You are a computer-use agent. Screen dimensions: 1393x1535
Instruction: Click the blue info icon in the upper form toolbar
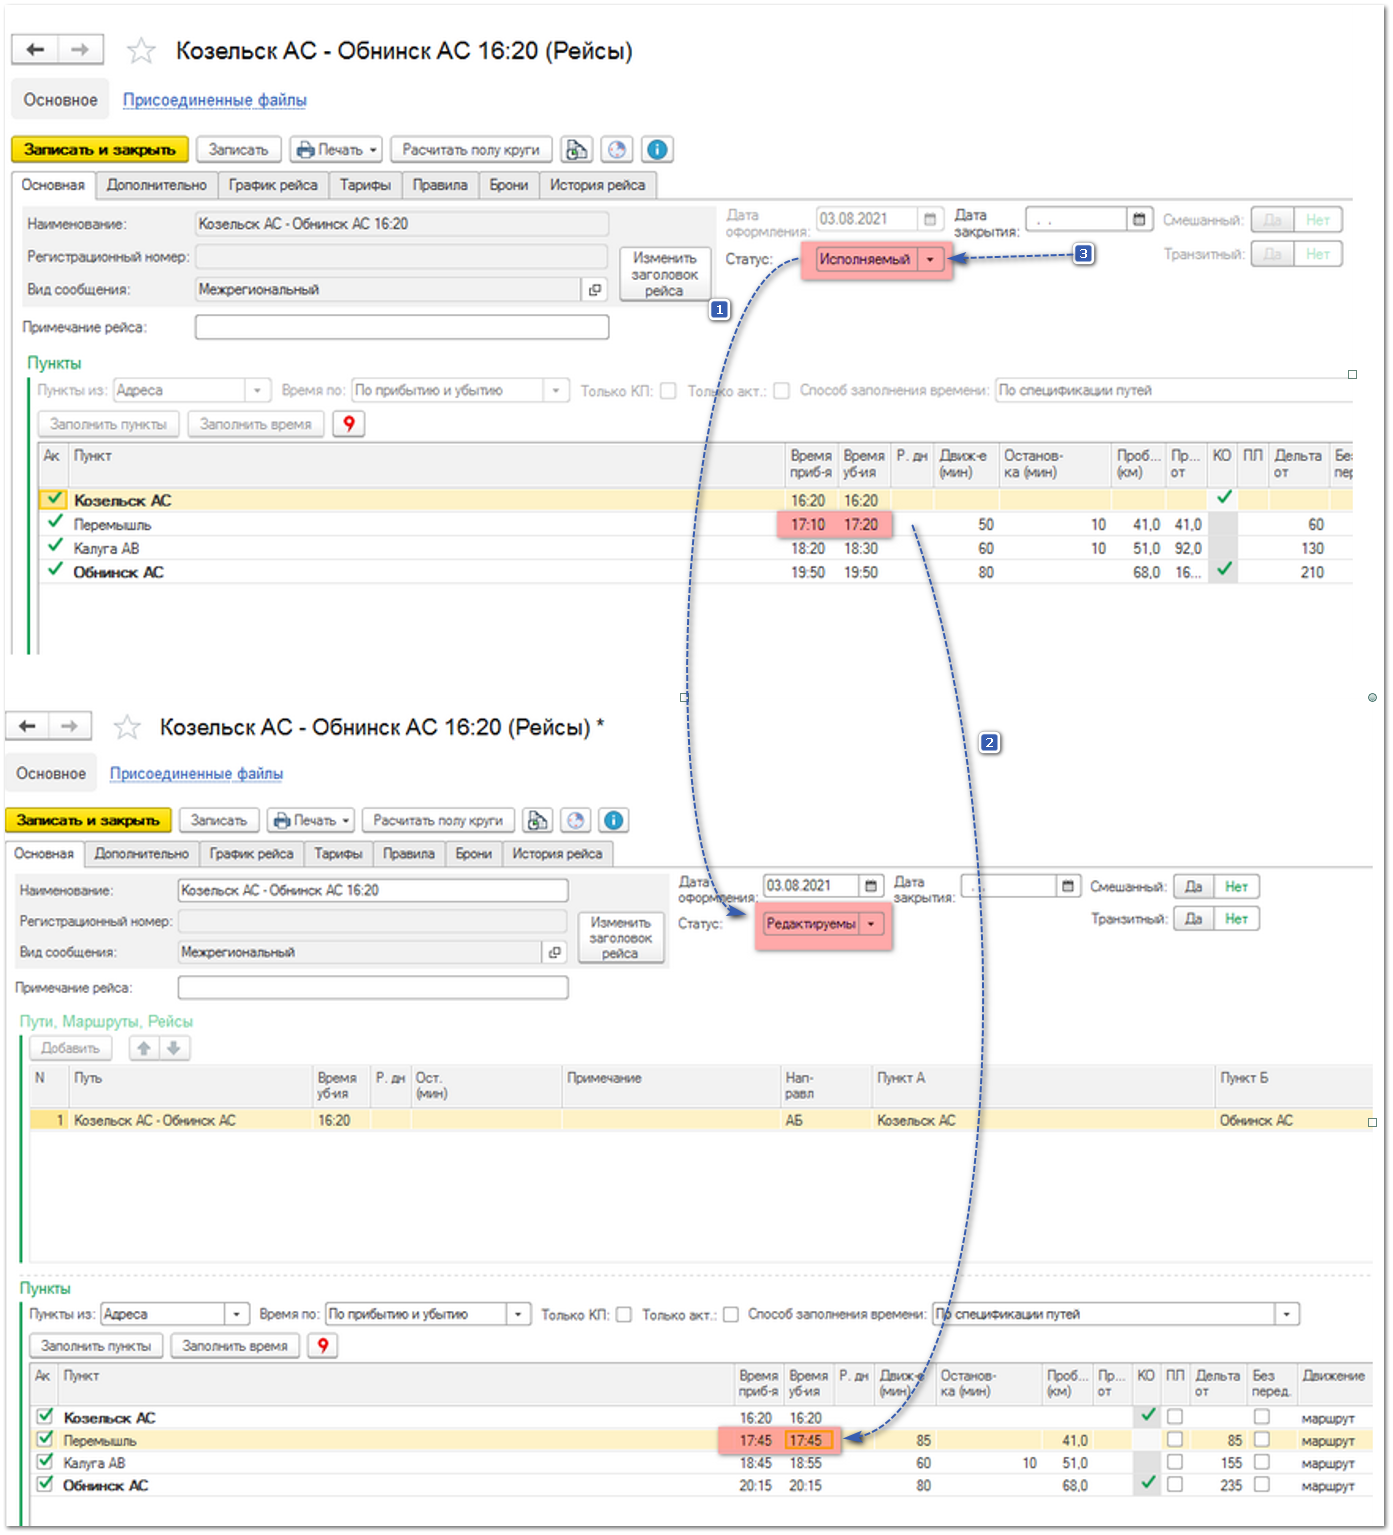pos(657,149)
